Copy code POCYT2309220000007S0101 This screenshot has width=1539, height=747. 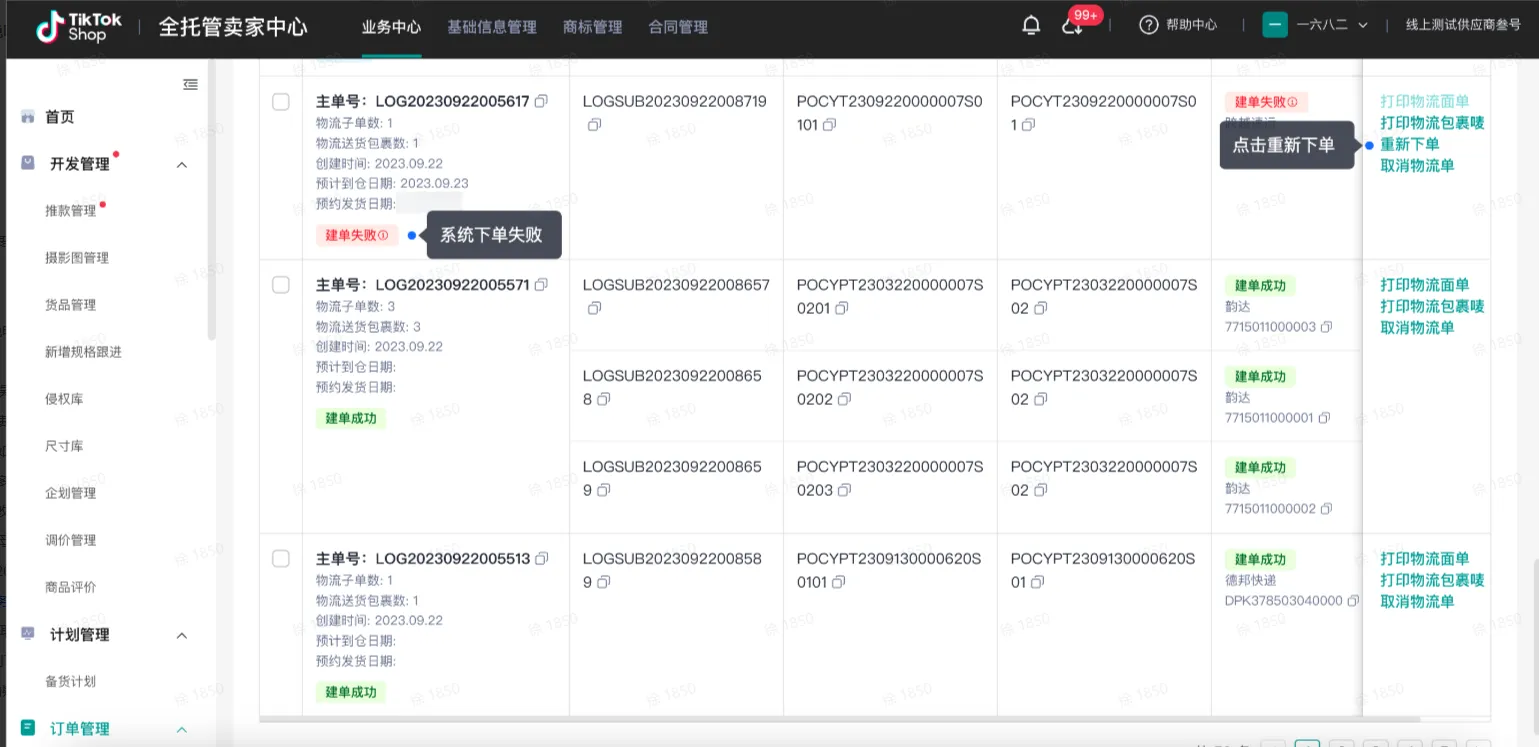click(x=829, y=125)
